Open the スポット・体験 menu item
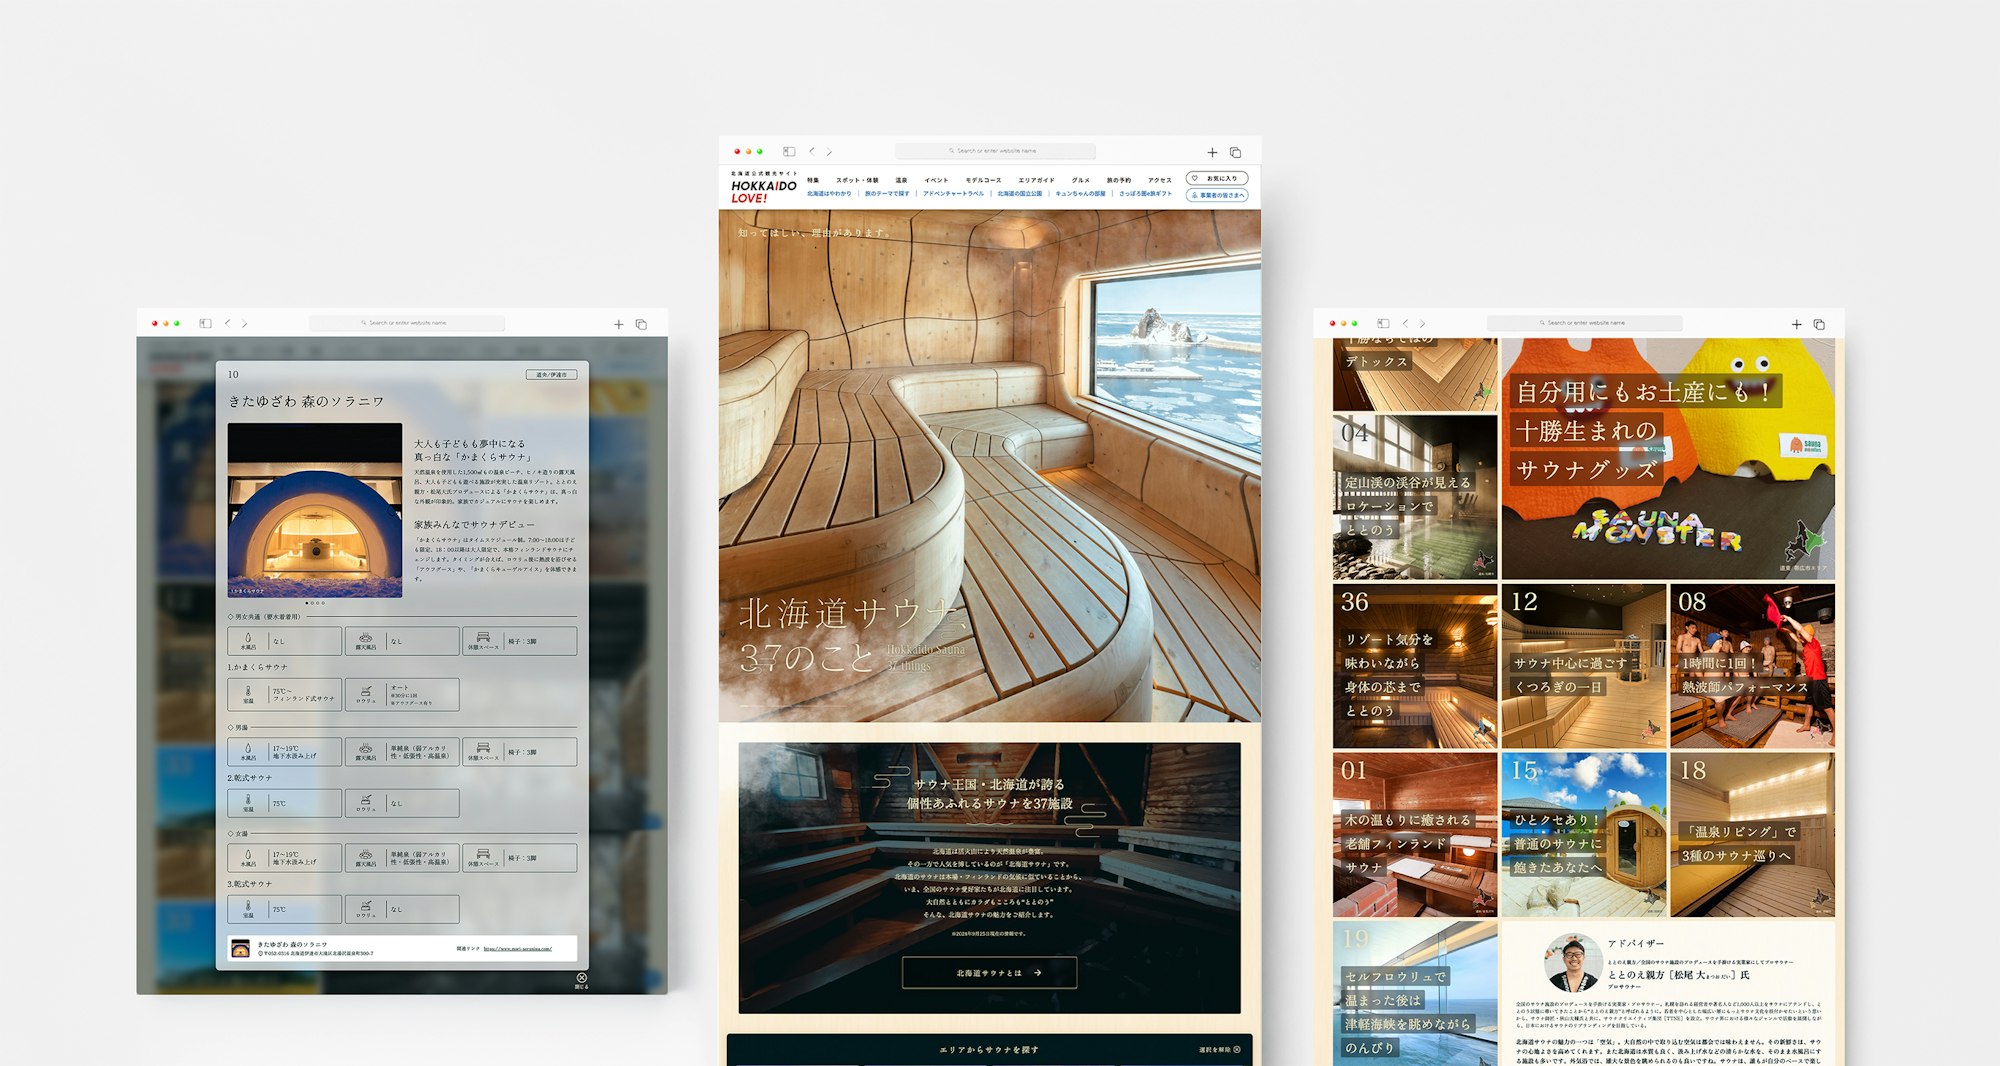The width and height of the screenshot is (2000, 1066). (x=857, y=180)
